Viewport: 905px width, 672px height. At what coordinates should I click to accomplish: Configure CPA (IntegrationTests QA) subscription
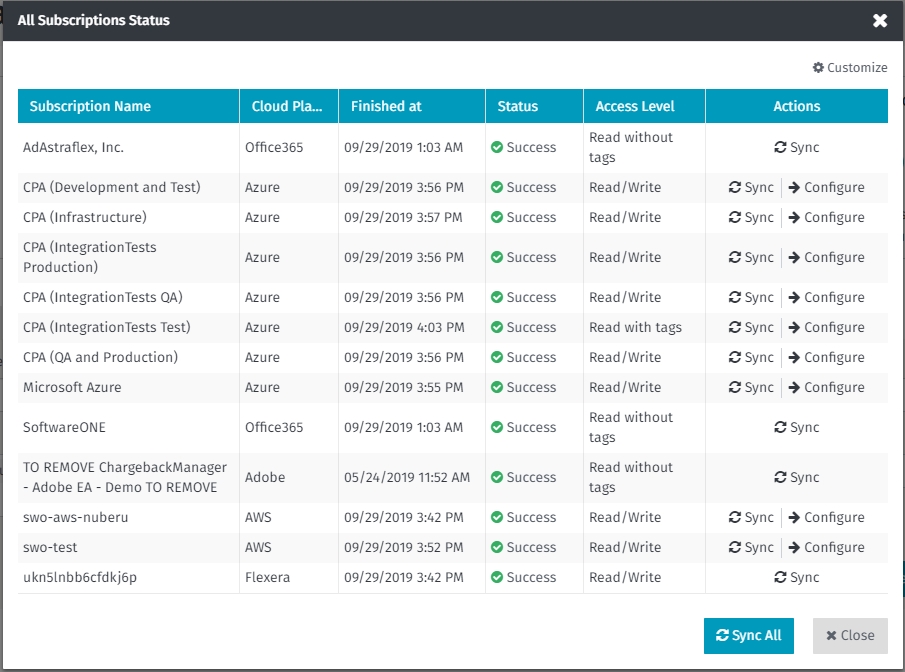tap(826, 297)
